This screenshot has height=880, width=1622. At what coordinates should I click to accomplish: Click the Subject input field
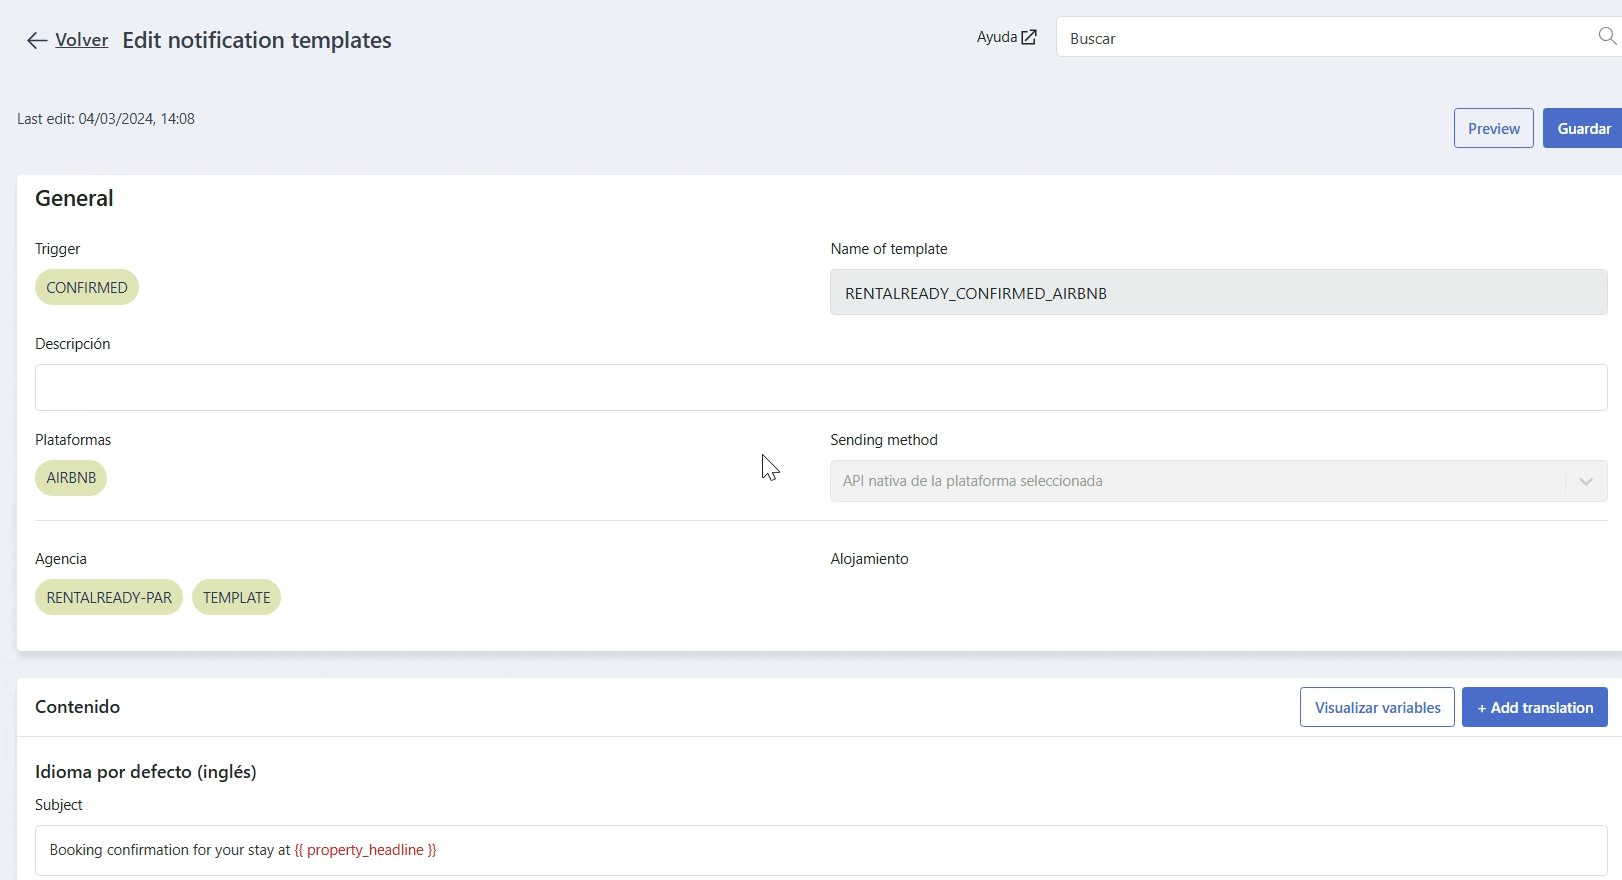[x=821, y=850]
